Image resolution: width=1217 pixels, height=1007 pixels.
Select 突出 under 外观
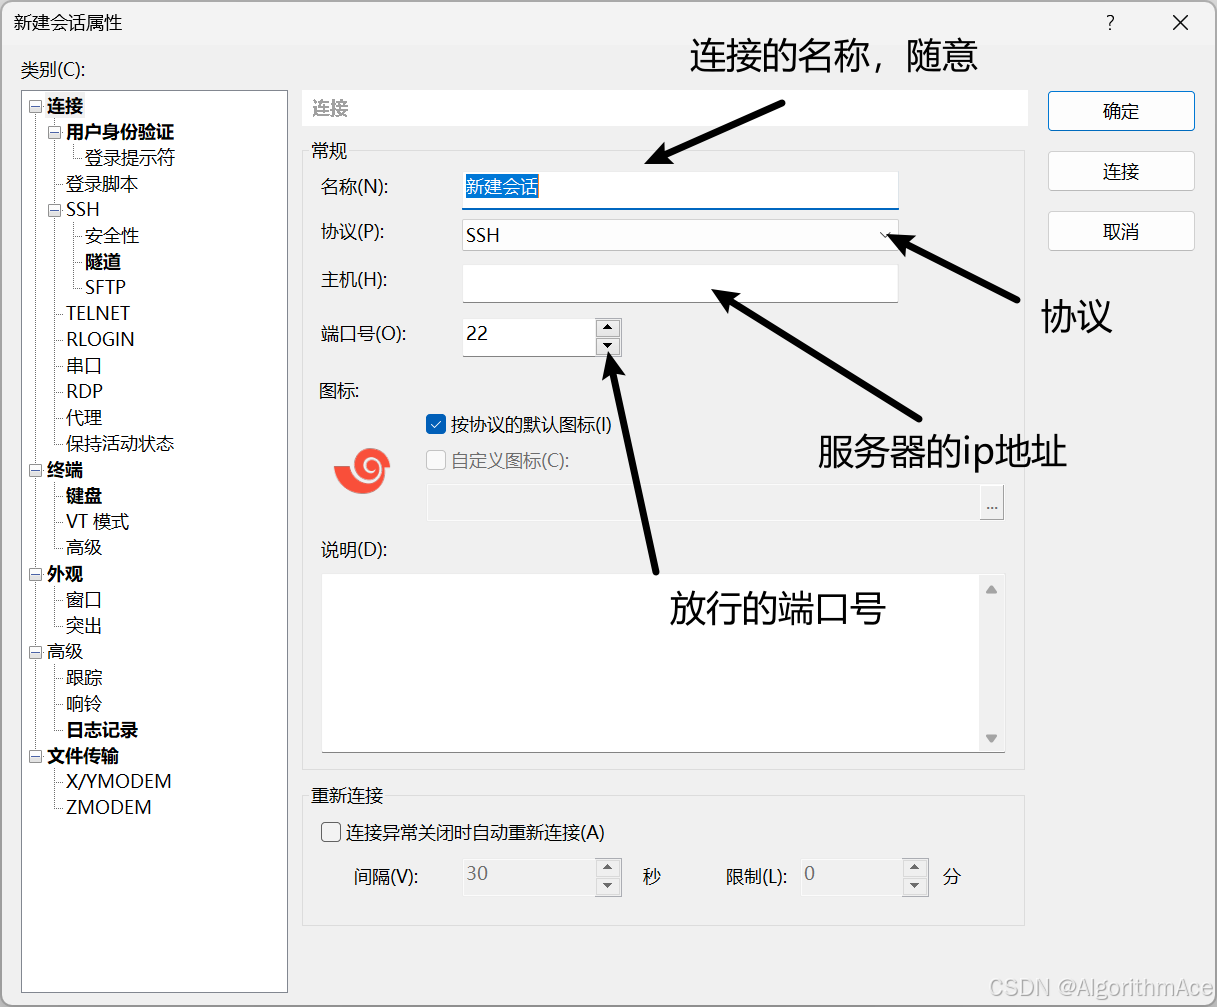pyautogui.click(x=84, y=626)
